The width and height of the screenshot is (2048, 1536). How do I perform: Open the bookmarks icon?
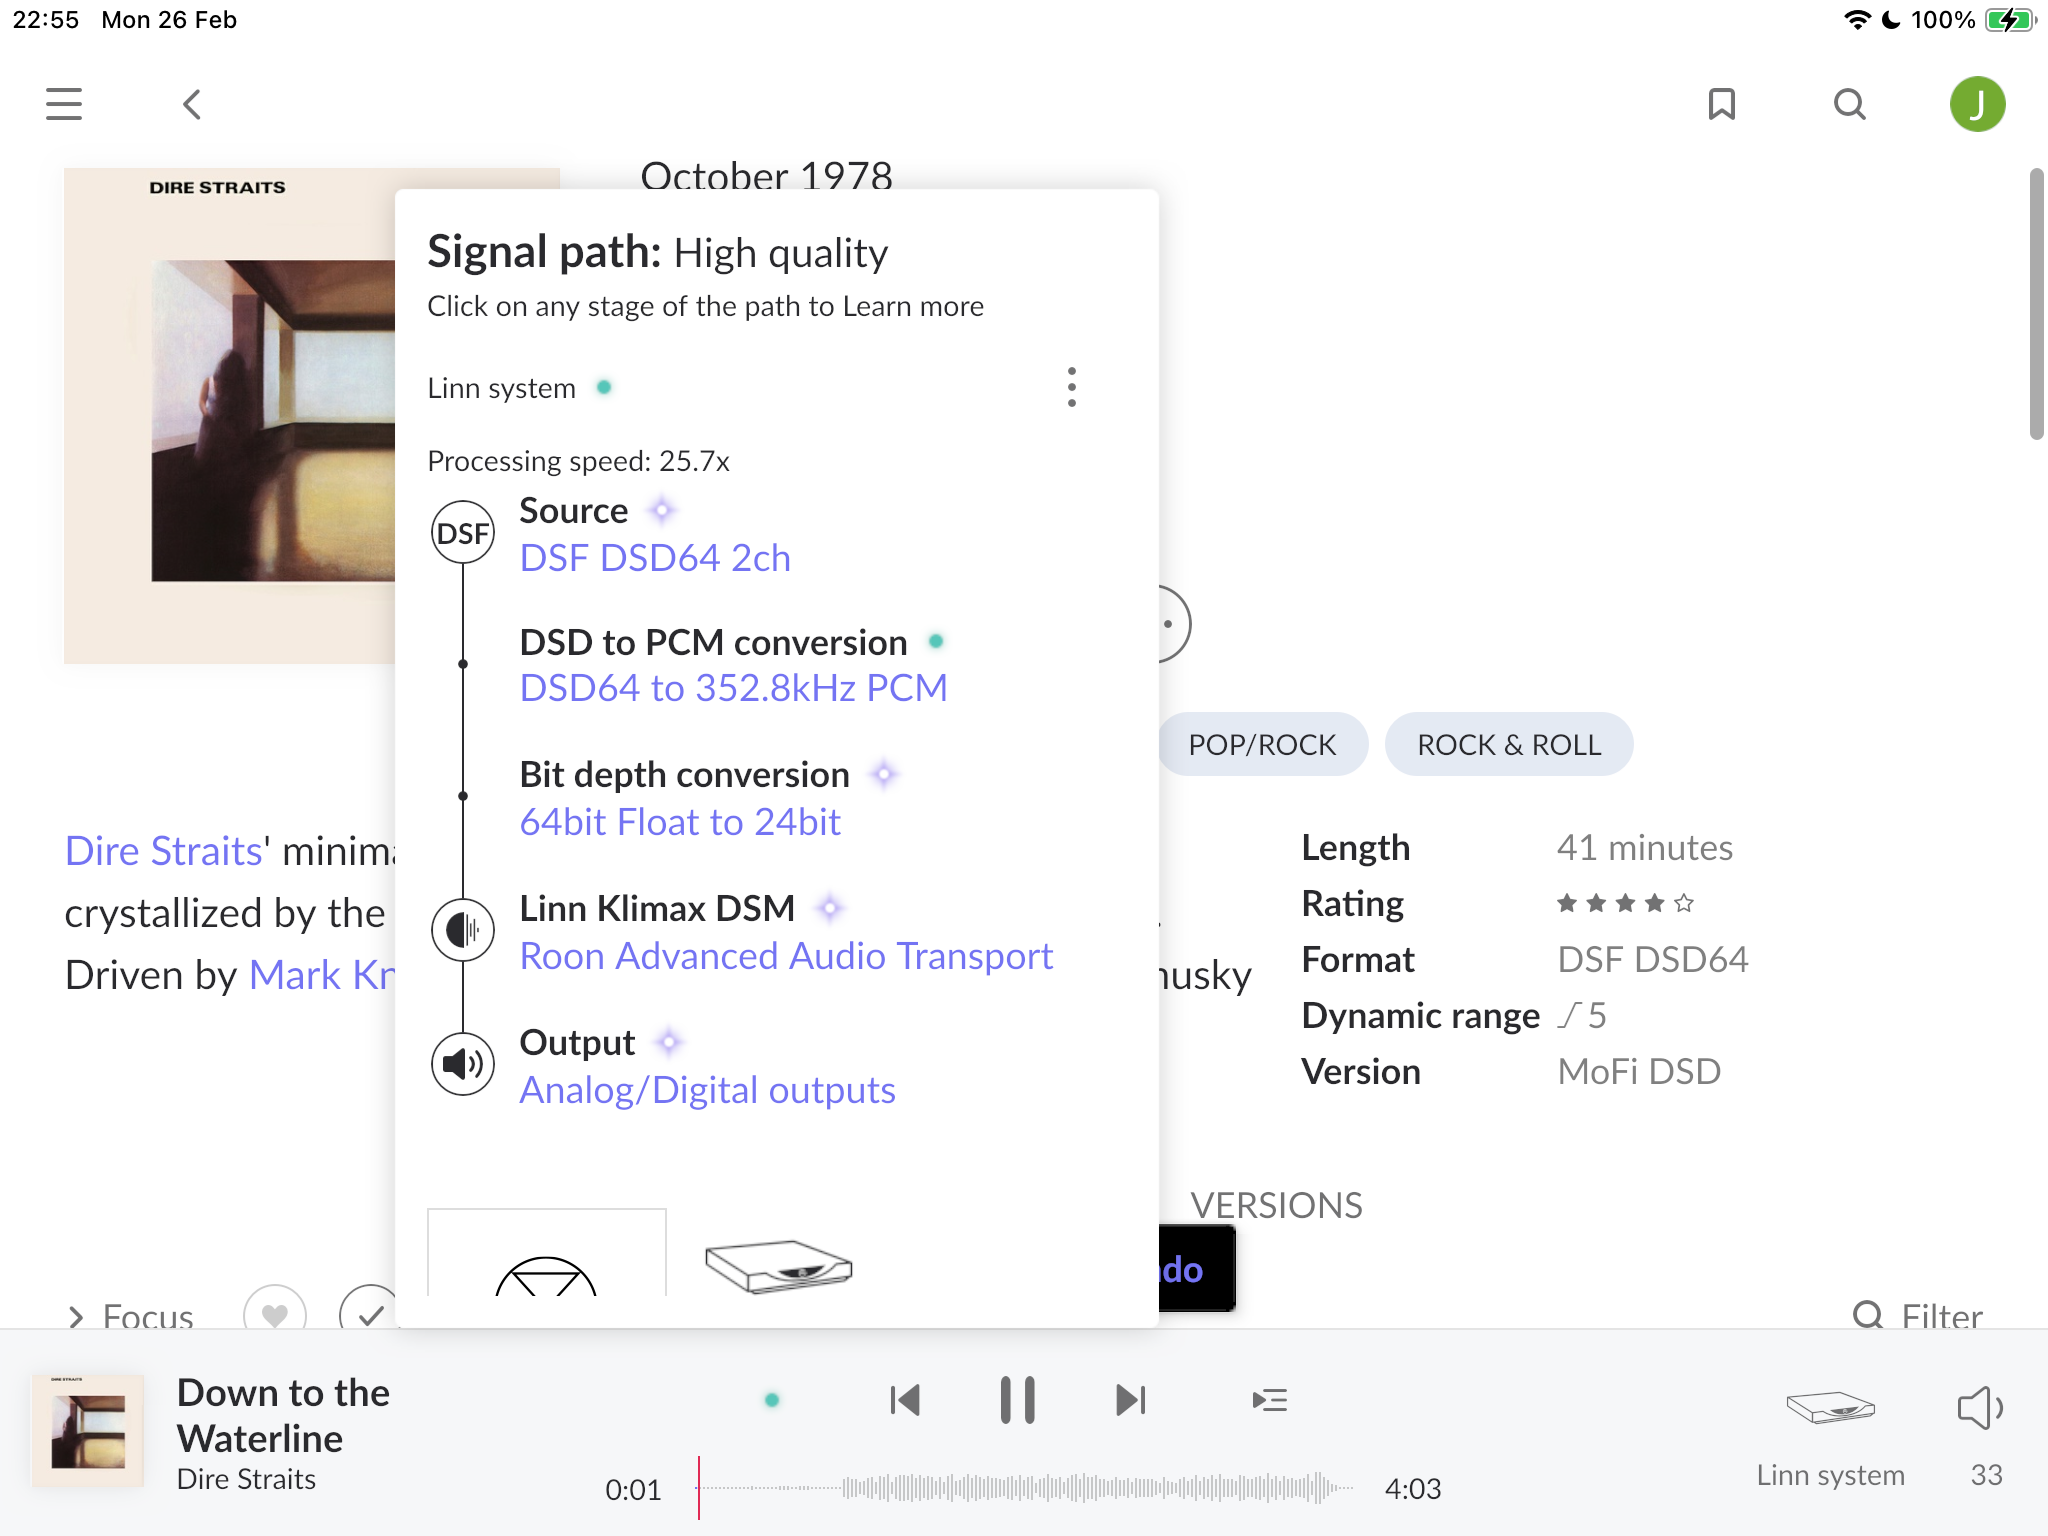pyautogui.click(x=1721, y=104)
